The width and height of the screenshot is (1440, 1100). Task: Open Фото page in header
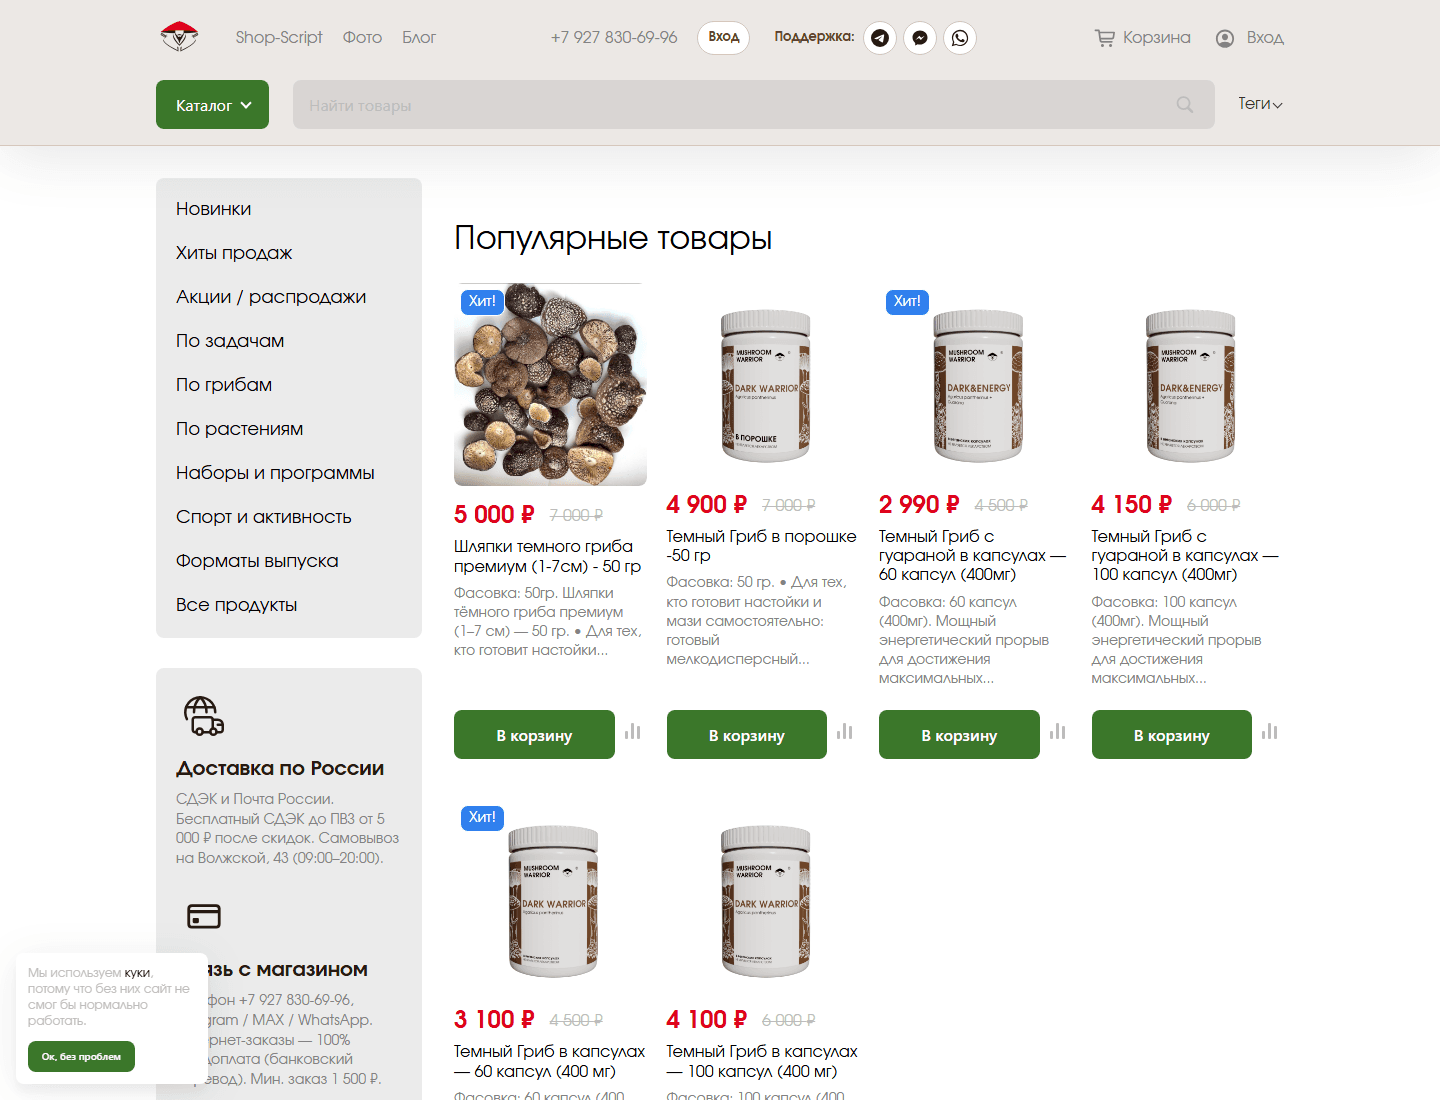362,38
